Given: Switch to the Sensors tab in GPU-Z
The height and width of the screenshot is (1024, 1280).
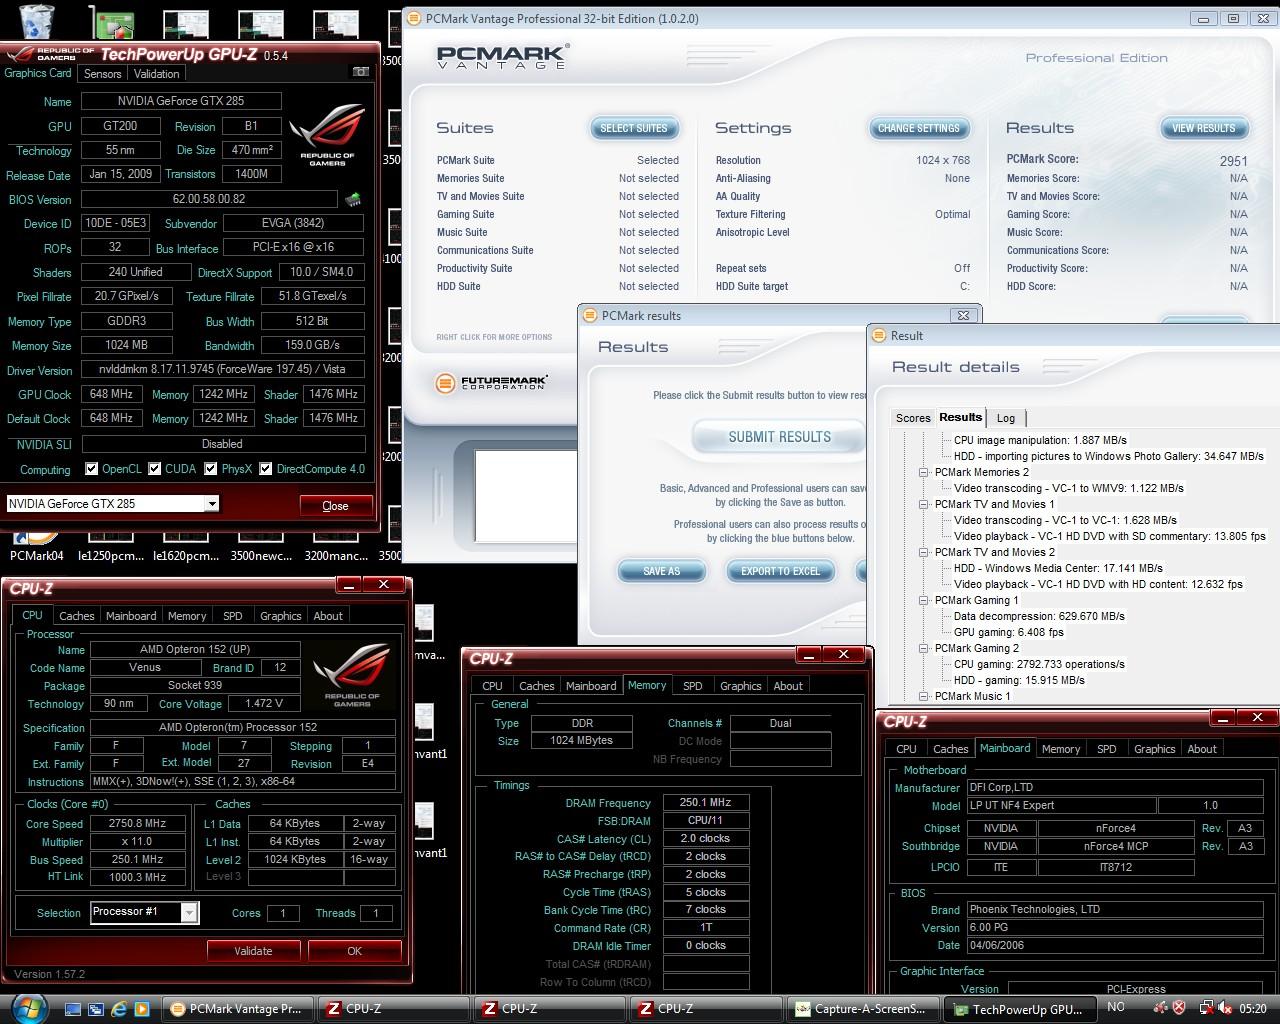Looking at the screenshot, I should pyautogui.click(x=102, y=73).
